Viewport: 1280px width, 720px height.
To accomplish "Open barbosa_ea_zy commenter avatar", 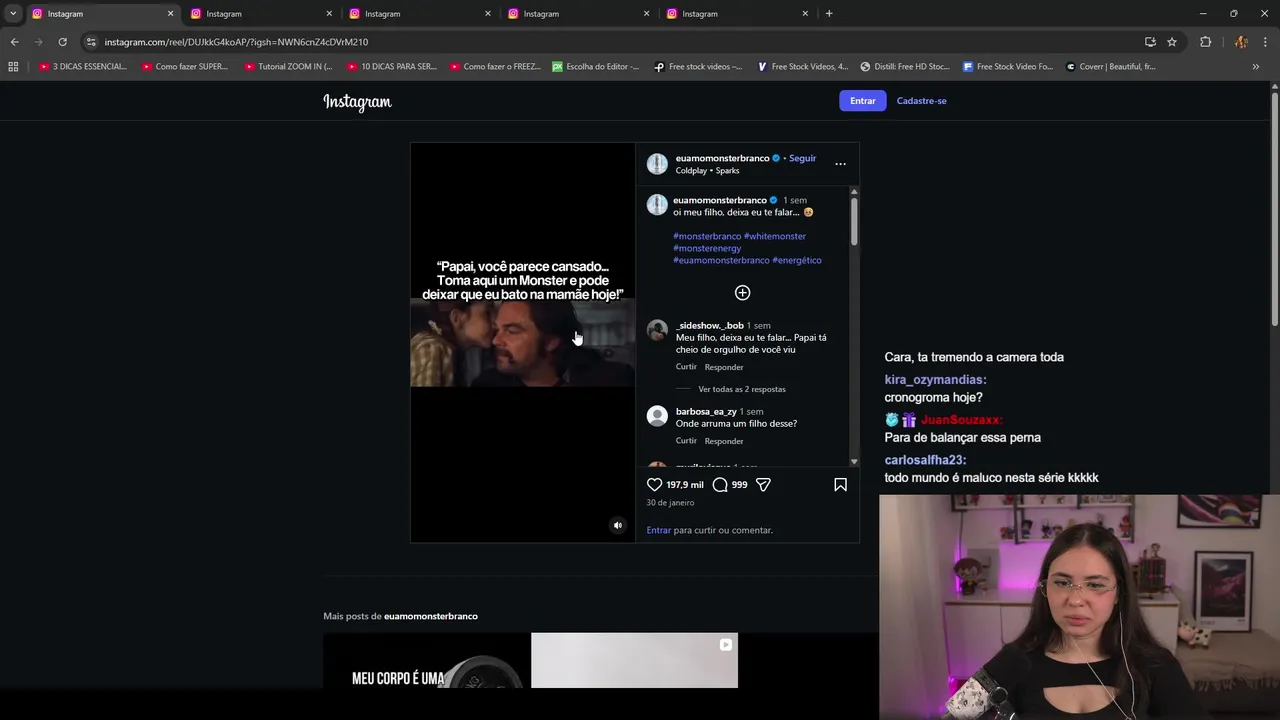I will tap(657, 416).
